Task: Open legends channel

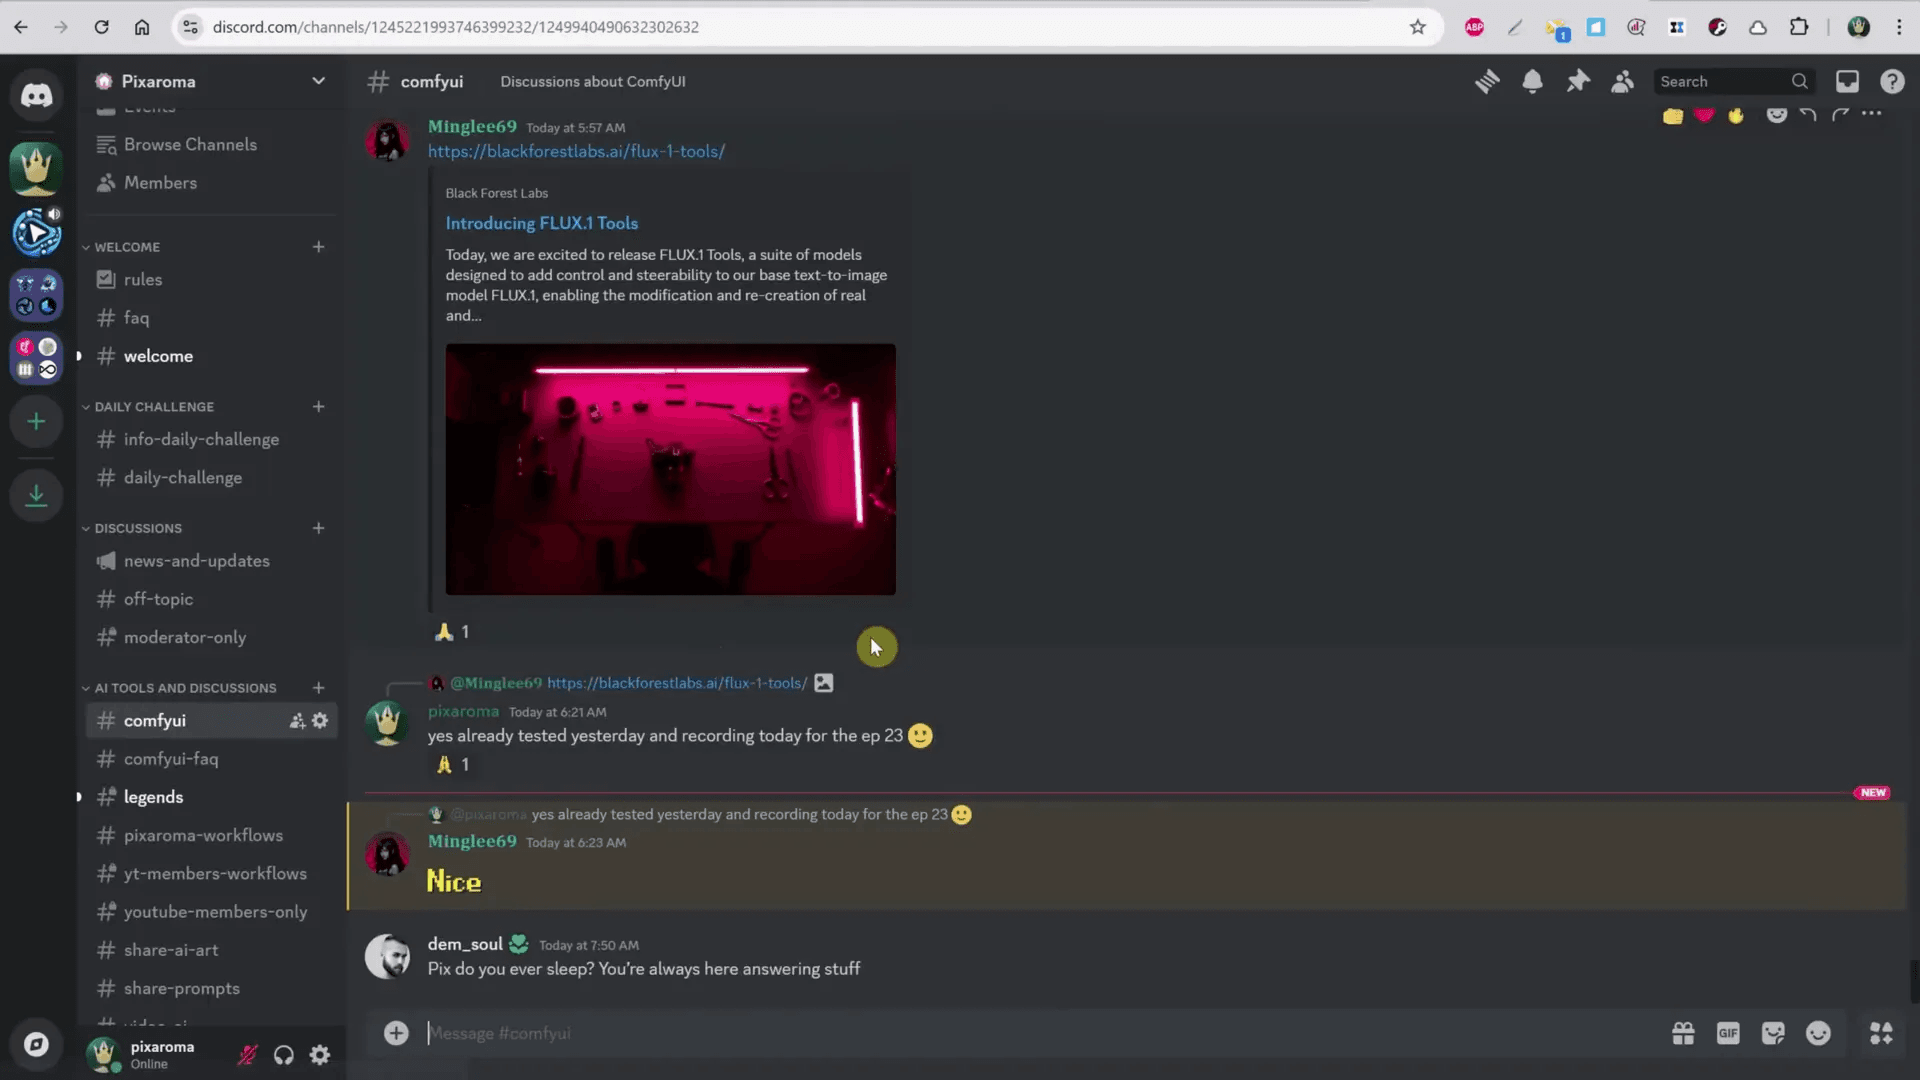Action: 211,797
